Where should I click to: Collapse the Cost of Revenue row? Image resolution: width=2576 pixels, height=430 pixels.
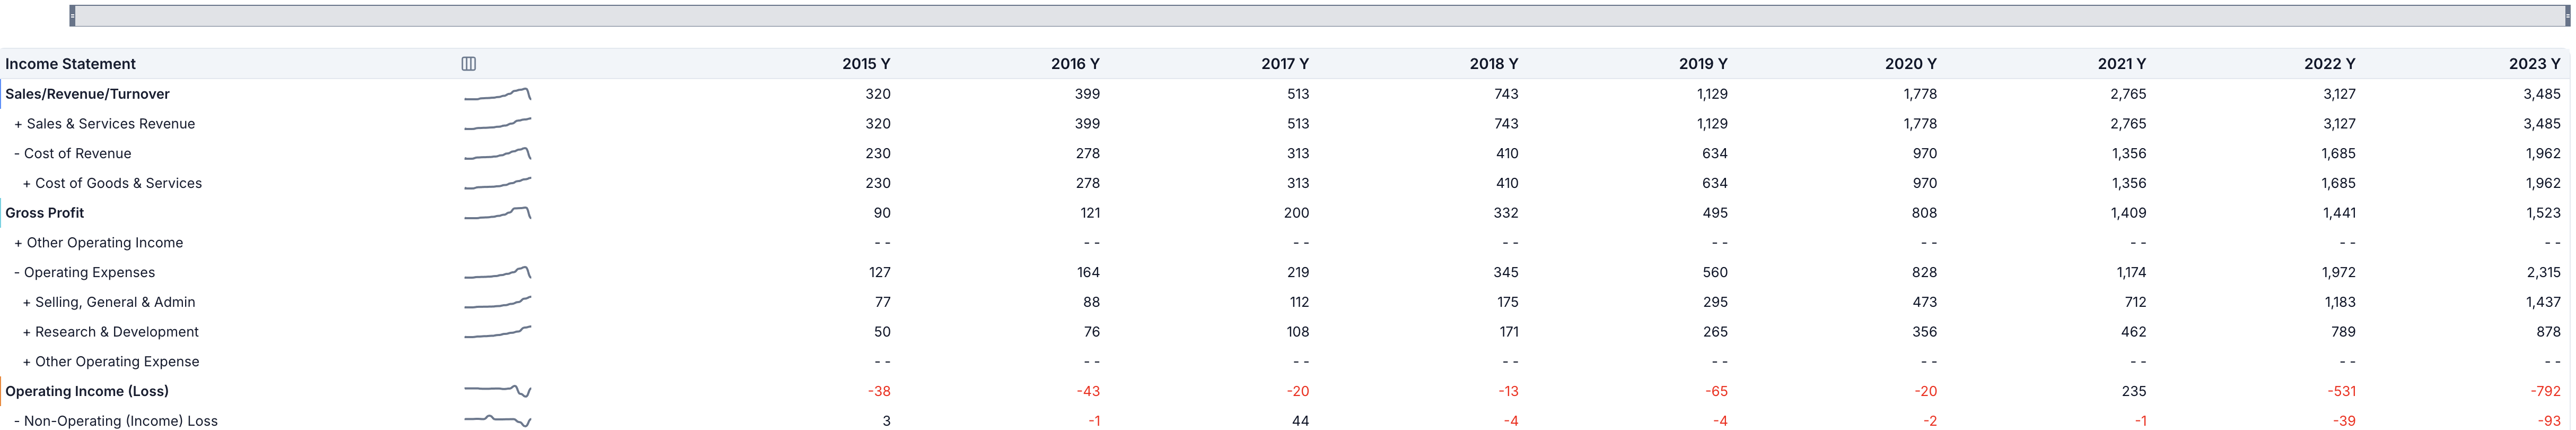click(17, 154)
